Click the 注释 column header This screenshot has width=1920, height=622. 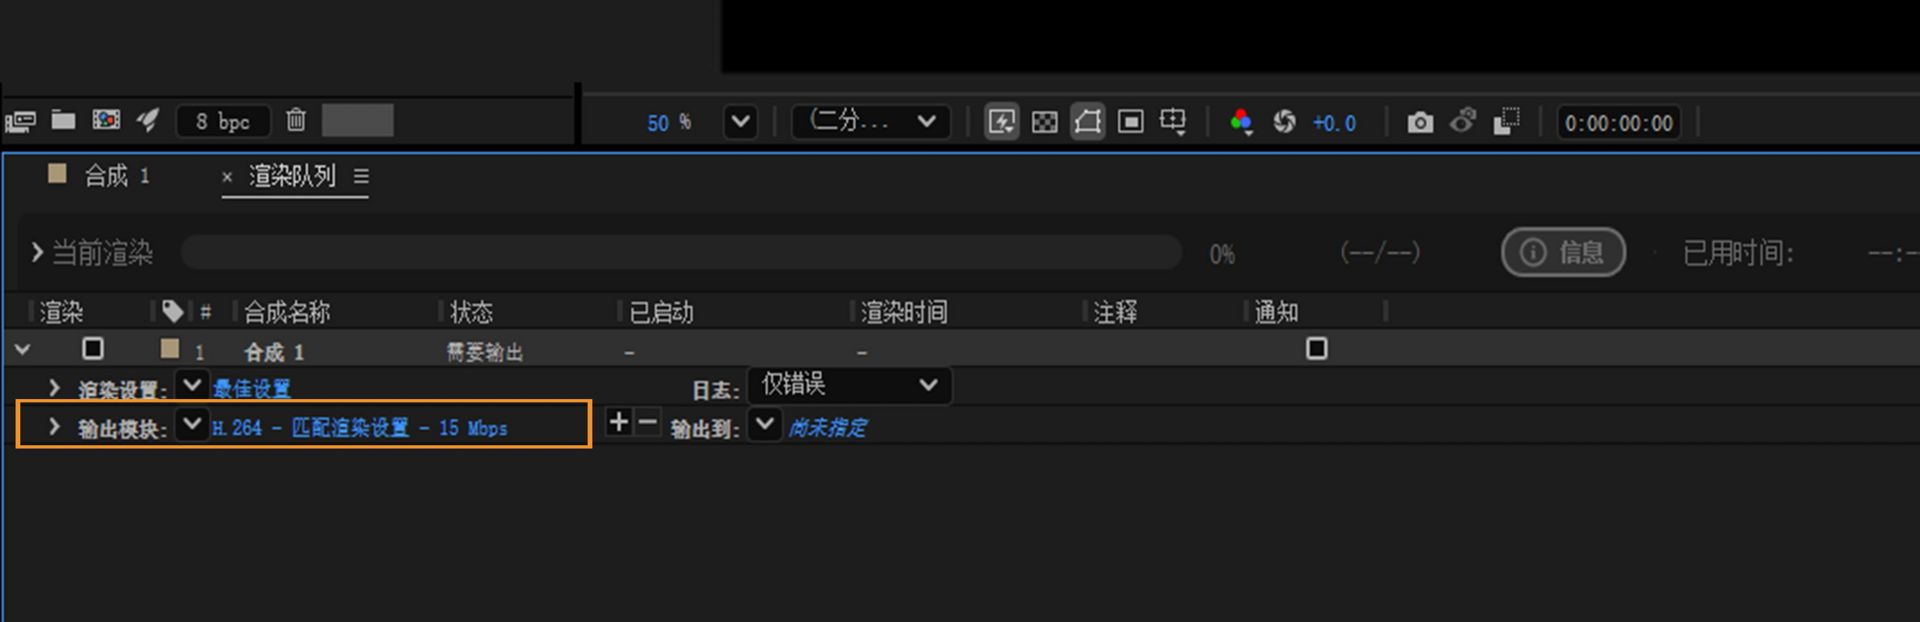[1115, 312]
